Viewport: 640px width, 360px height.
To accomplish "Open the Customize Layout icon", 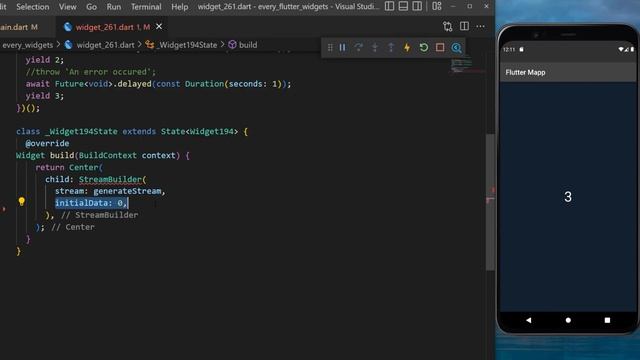I will (x=437, y=6).
